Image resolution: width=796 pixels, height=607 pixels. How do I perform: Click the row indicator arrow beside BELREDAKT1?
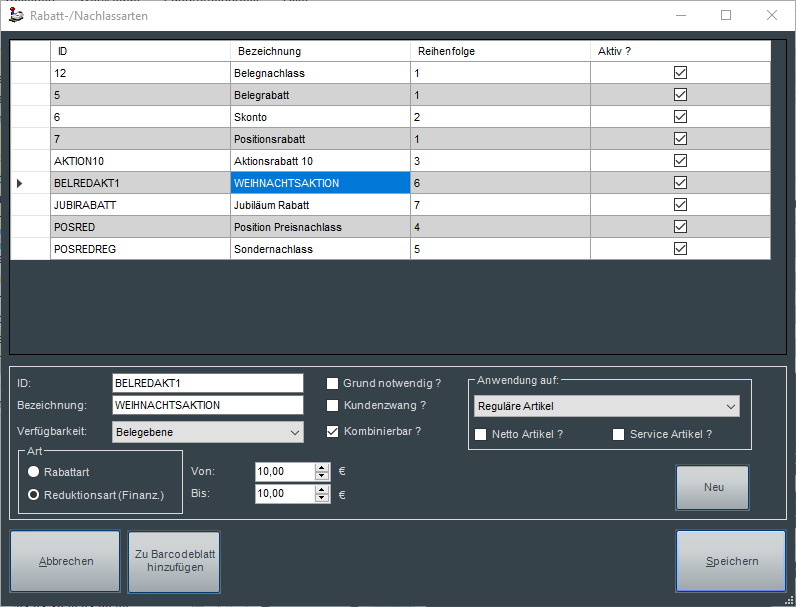coord(20,183)
